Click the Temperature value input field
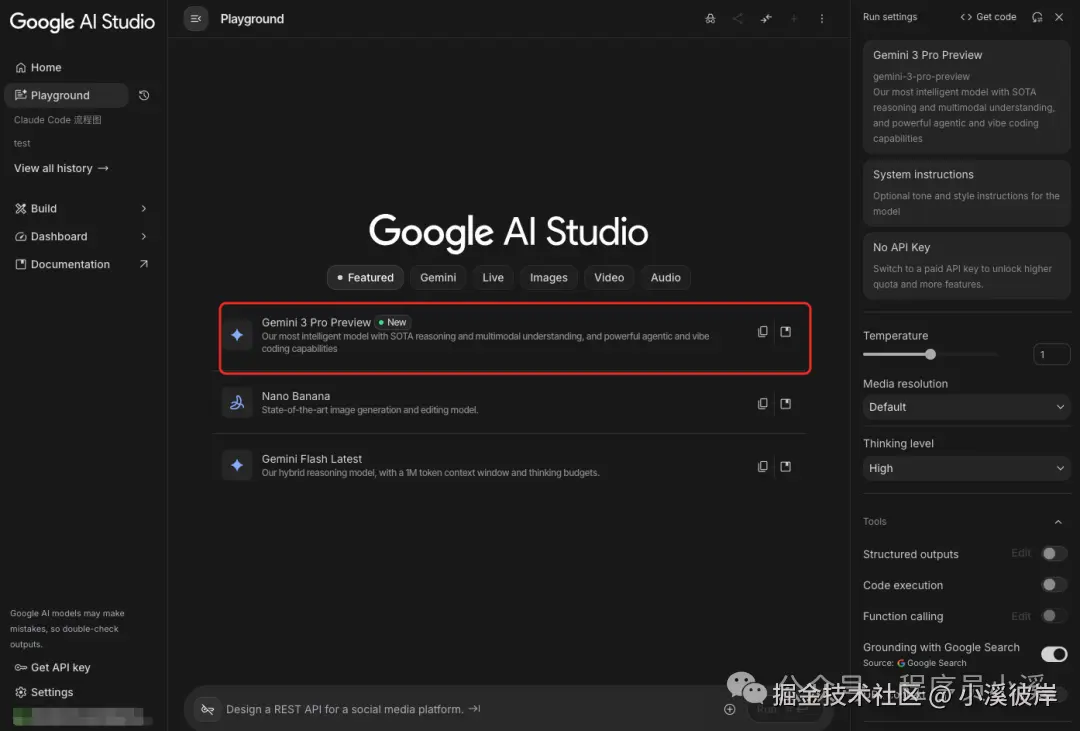 (x=1052, y=354)
